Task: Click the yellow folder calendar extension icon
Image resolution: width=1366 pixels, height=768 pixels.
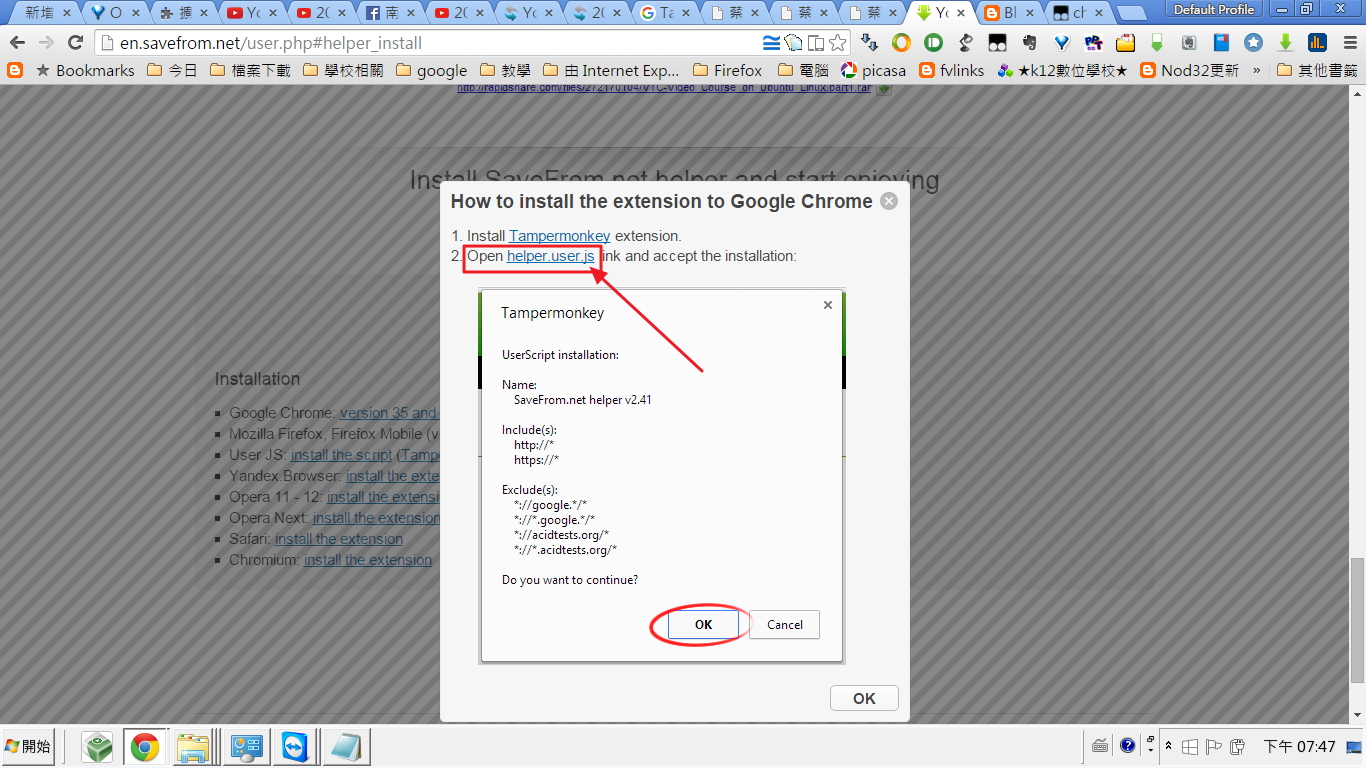Action: coord(1125,43)
